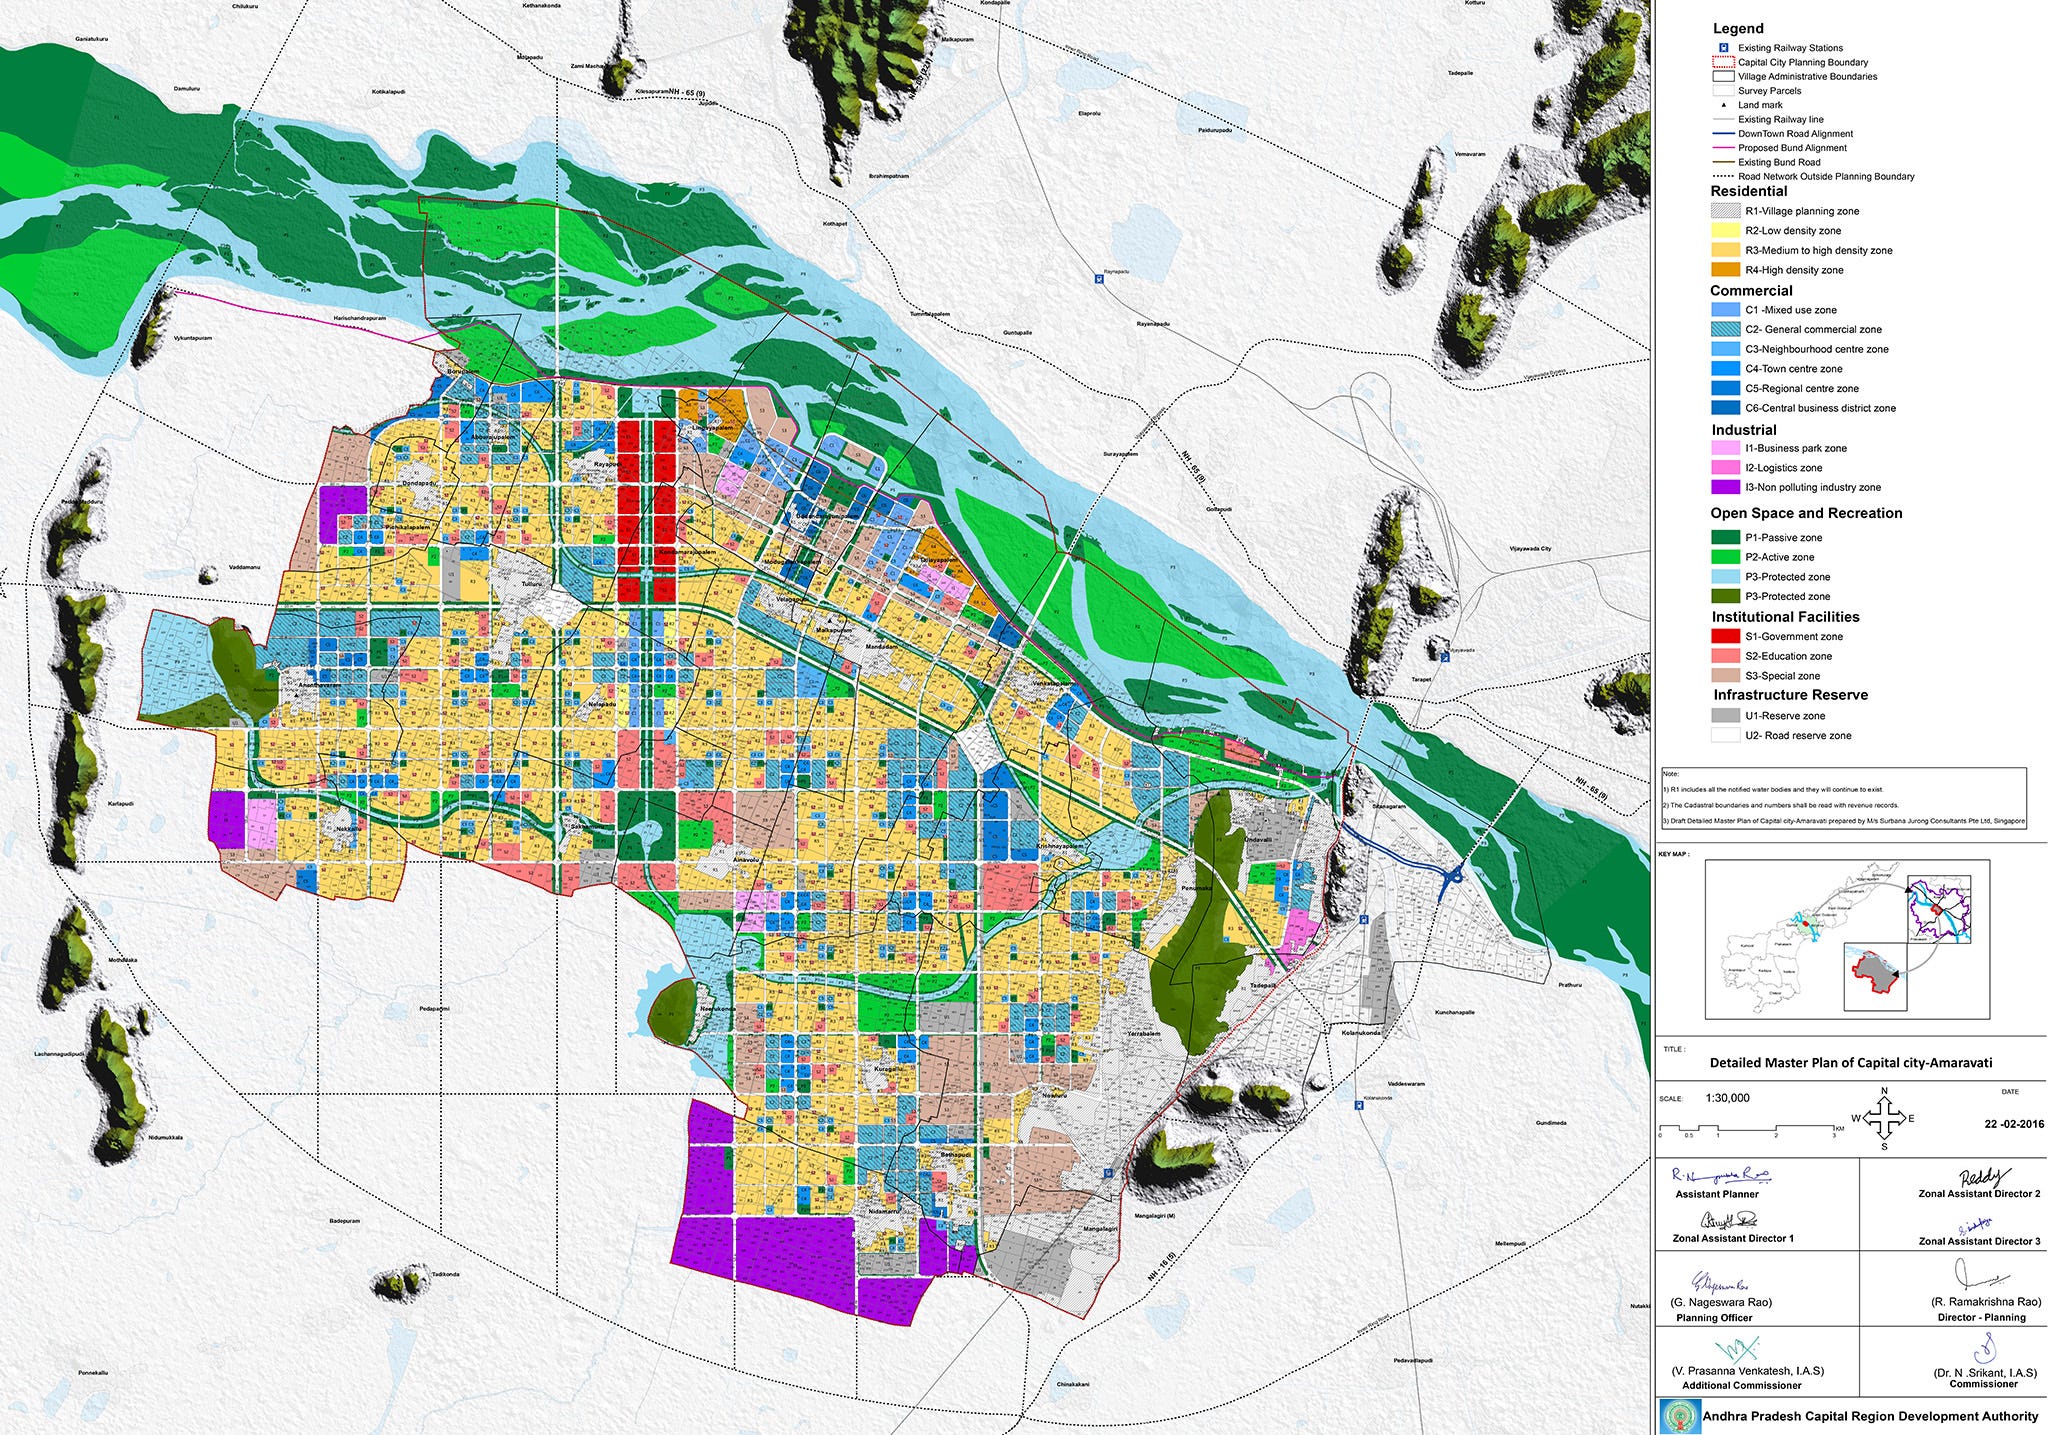Click the red dotted Planning Boundary legend symbol
Screen dimensions: 2048x1435
tap(1722, 62)
